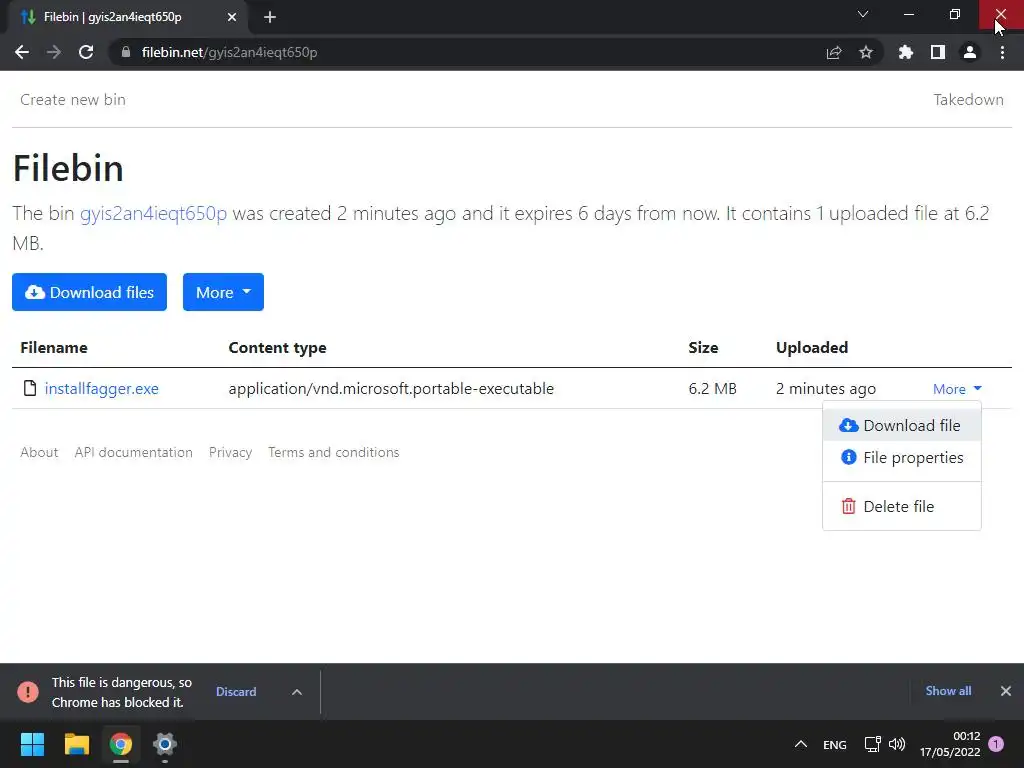Open the share page icon in address bar

point(834,52)
